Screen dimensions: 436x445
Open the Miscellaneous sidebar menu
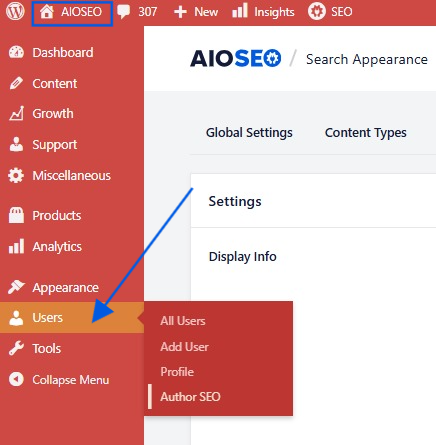coord(72,176)
